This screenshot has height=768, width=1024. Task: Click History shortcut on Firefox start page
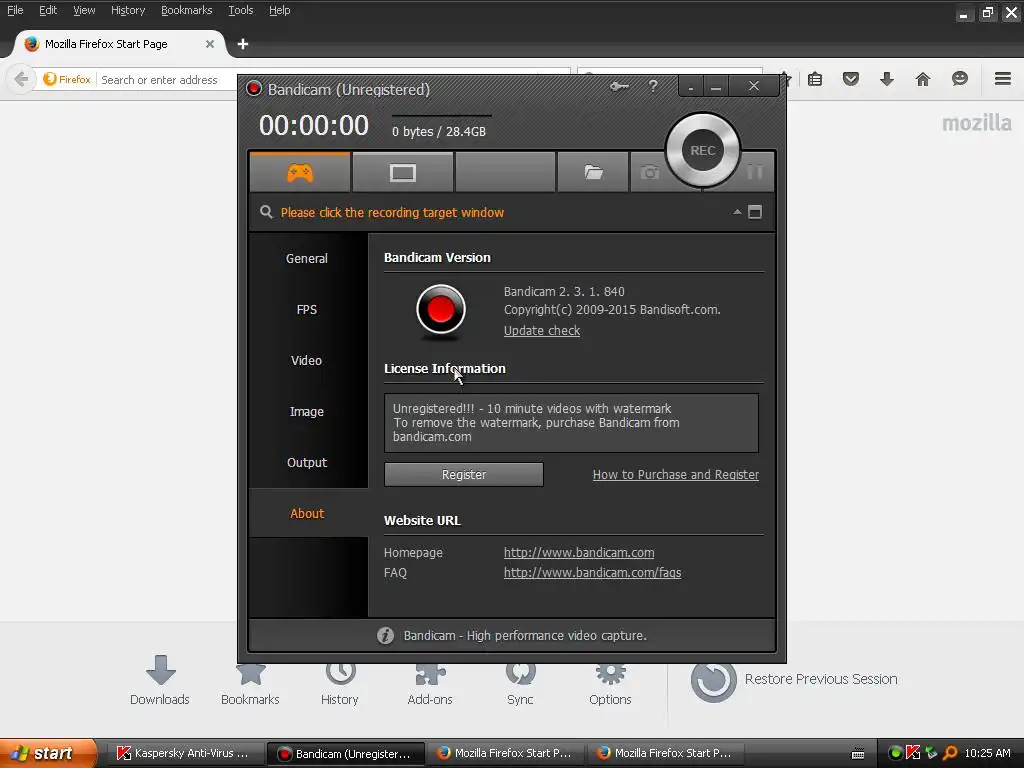pyautogui.click(x=340, y=684)
